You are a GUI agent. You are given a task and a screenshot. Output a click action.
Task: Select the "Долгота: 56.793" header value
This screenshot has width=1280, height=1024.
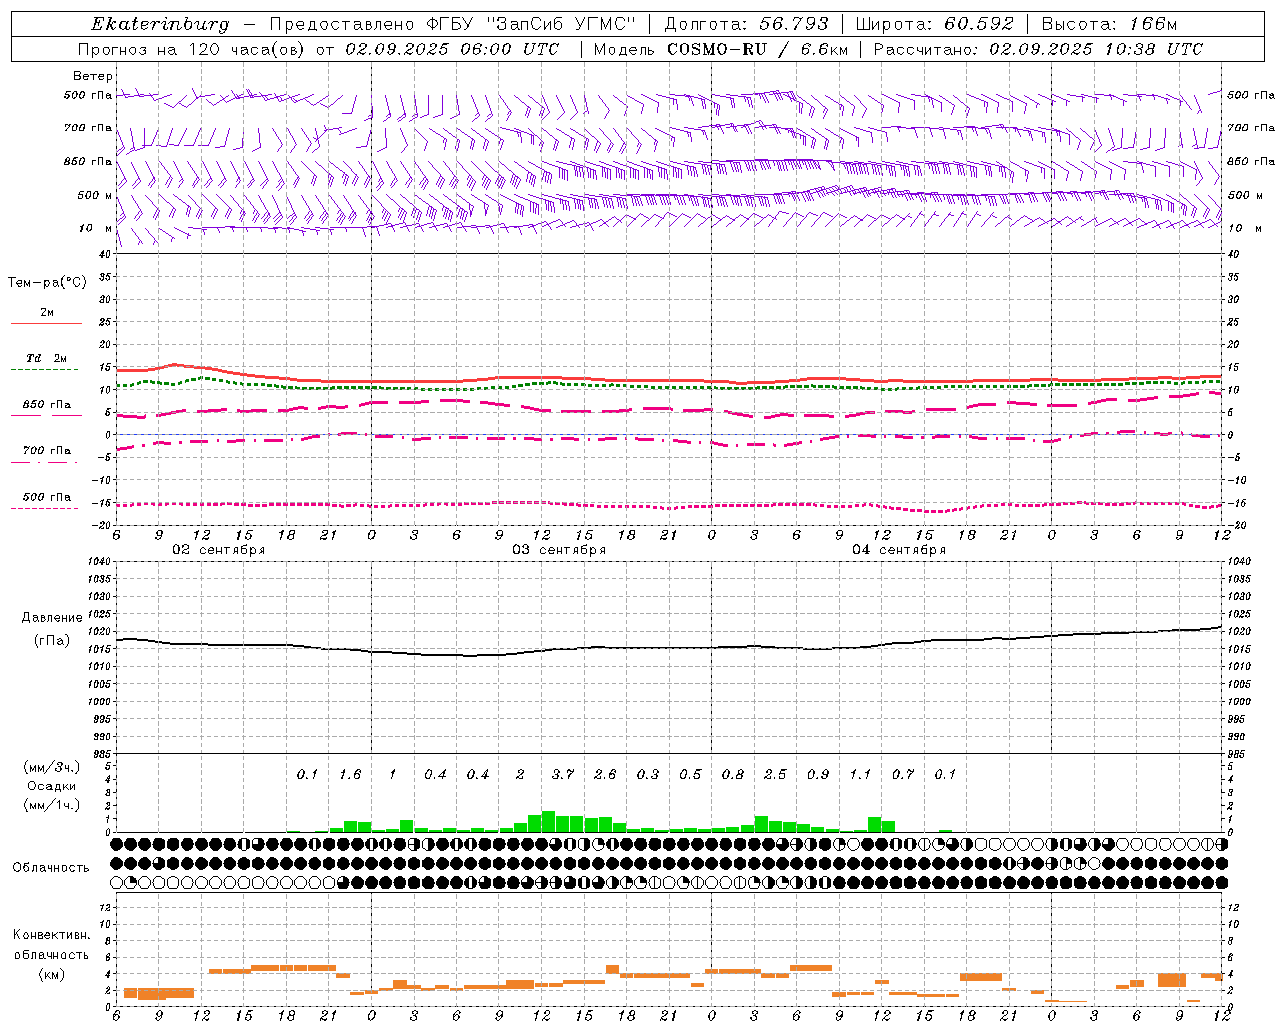746,24
